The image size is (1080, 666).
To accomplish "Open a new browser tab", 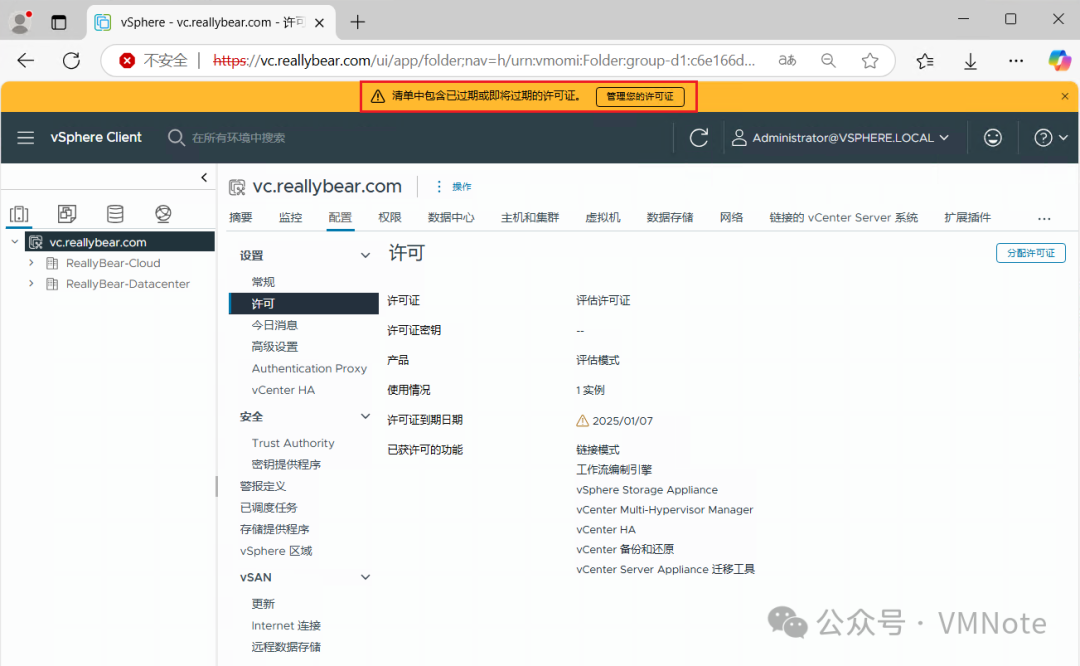I will 357,22.
